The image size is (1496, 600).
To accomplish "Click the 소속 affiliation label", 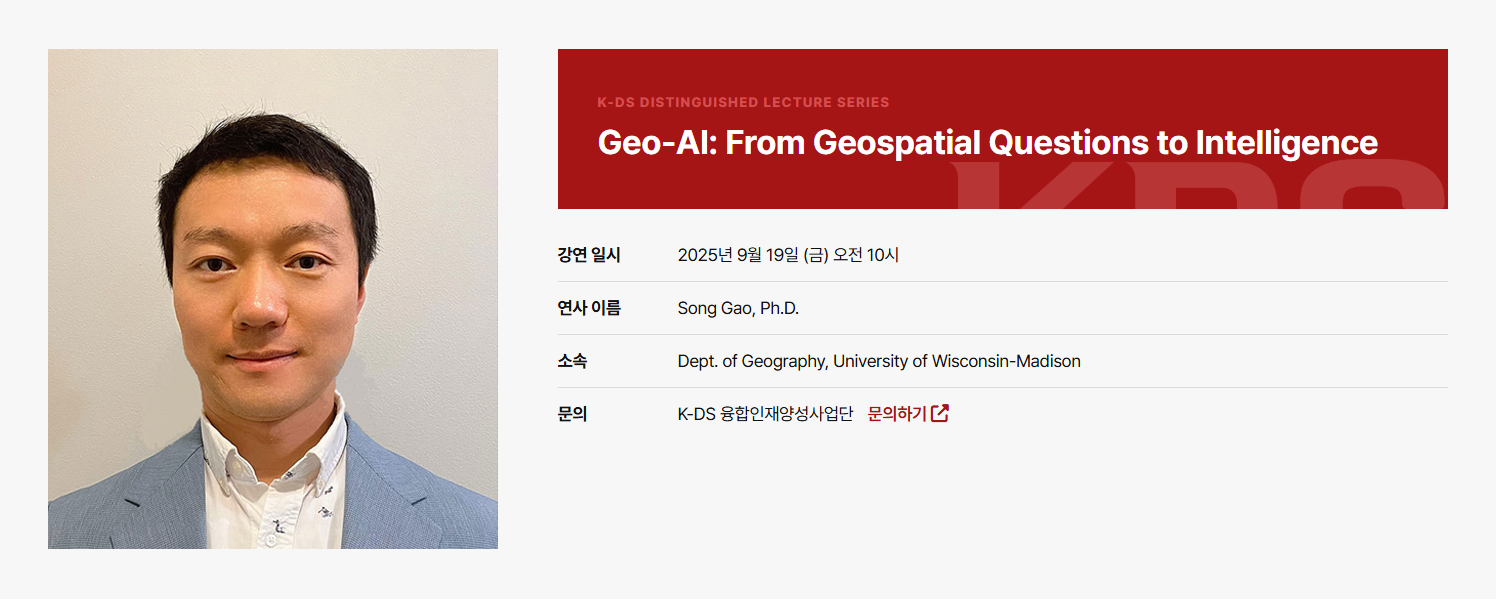I will click(572, 361).
